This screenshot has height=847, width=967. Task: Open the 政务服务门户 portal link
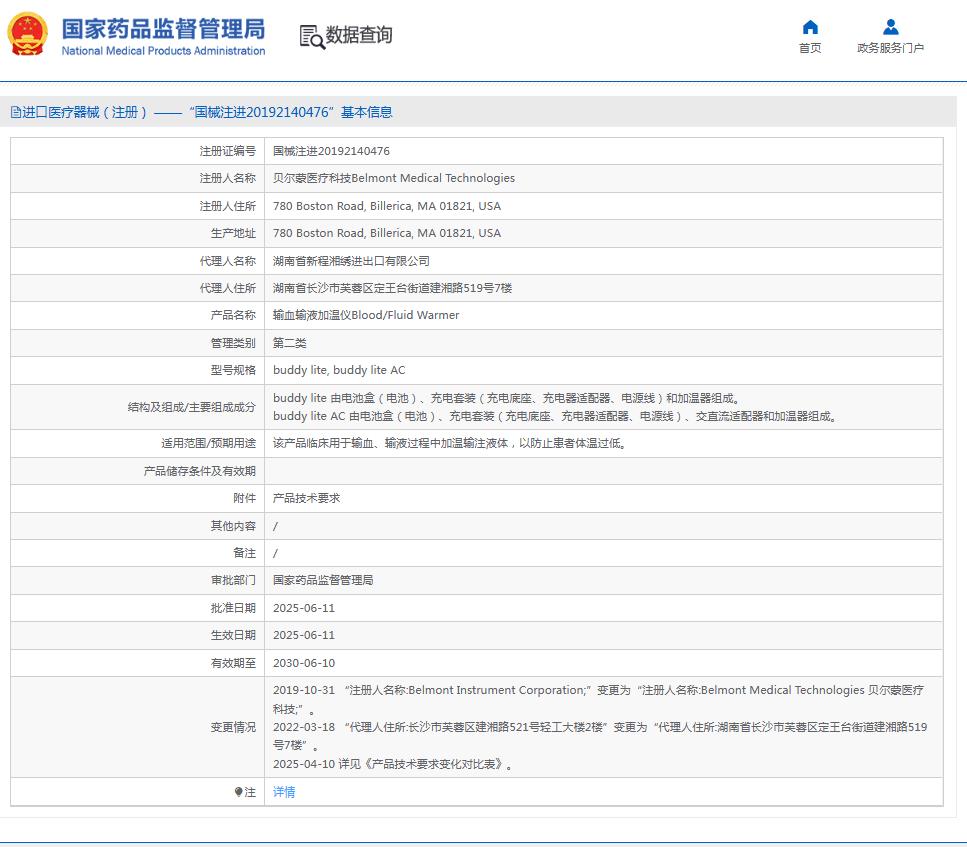click(x=889, y=48)
